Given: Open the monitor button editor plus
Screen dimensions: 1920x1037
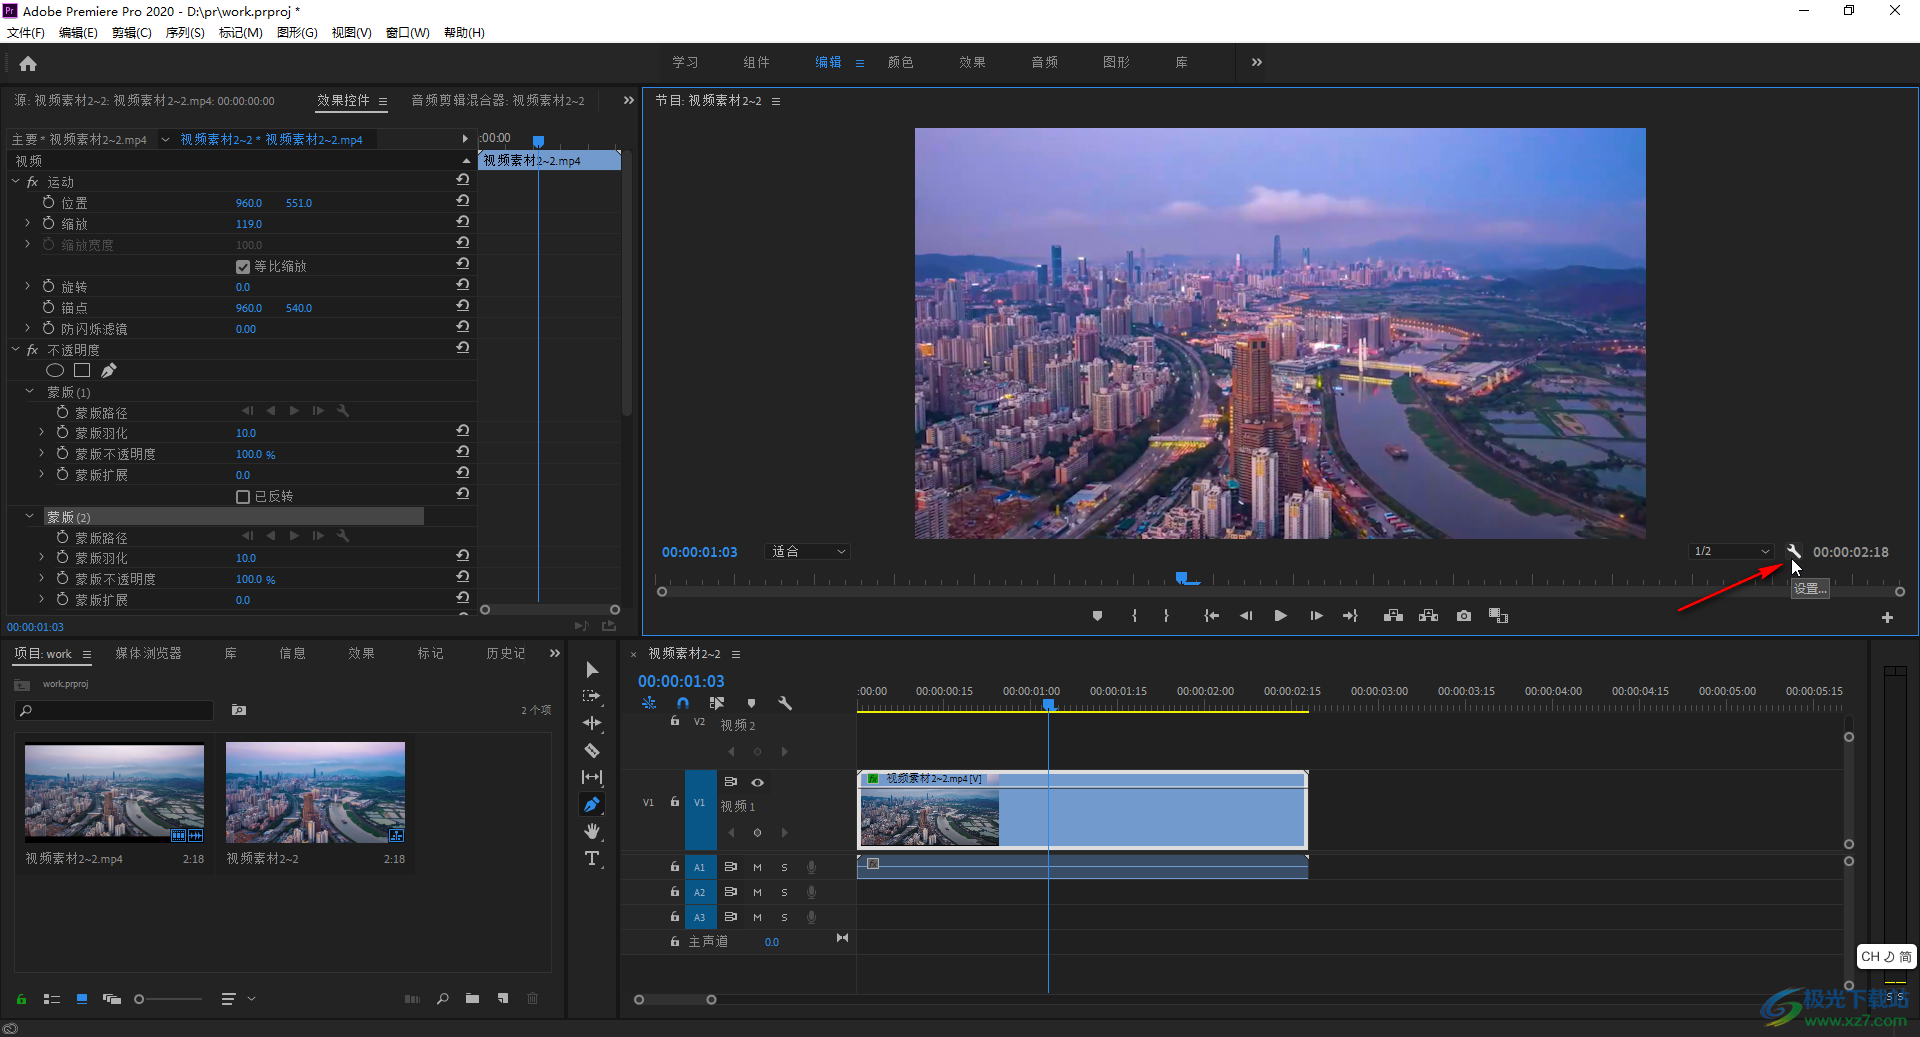Looking at the screenshot, I should click(1887, 618).
